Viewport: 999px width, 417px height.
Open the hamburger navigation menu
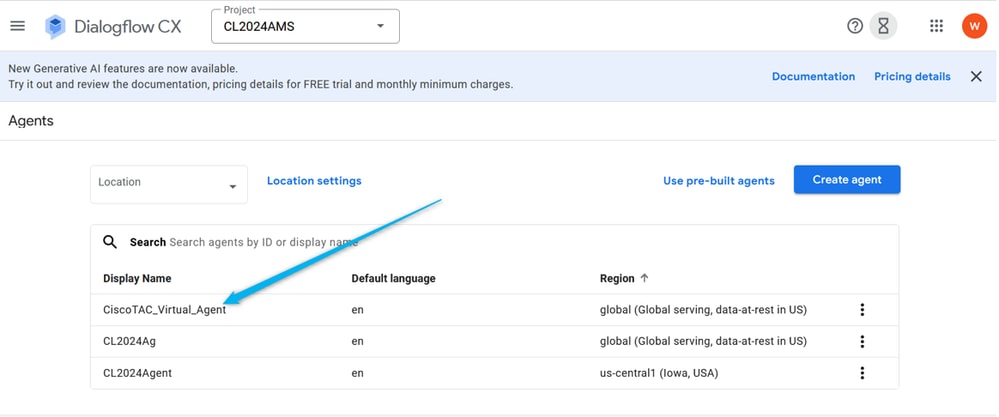click(18, 26)
